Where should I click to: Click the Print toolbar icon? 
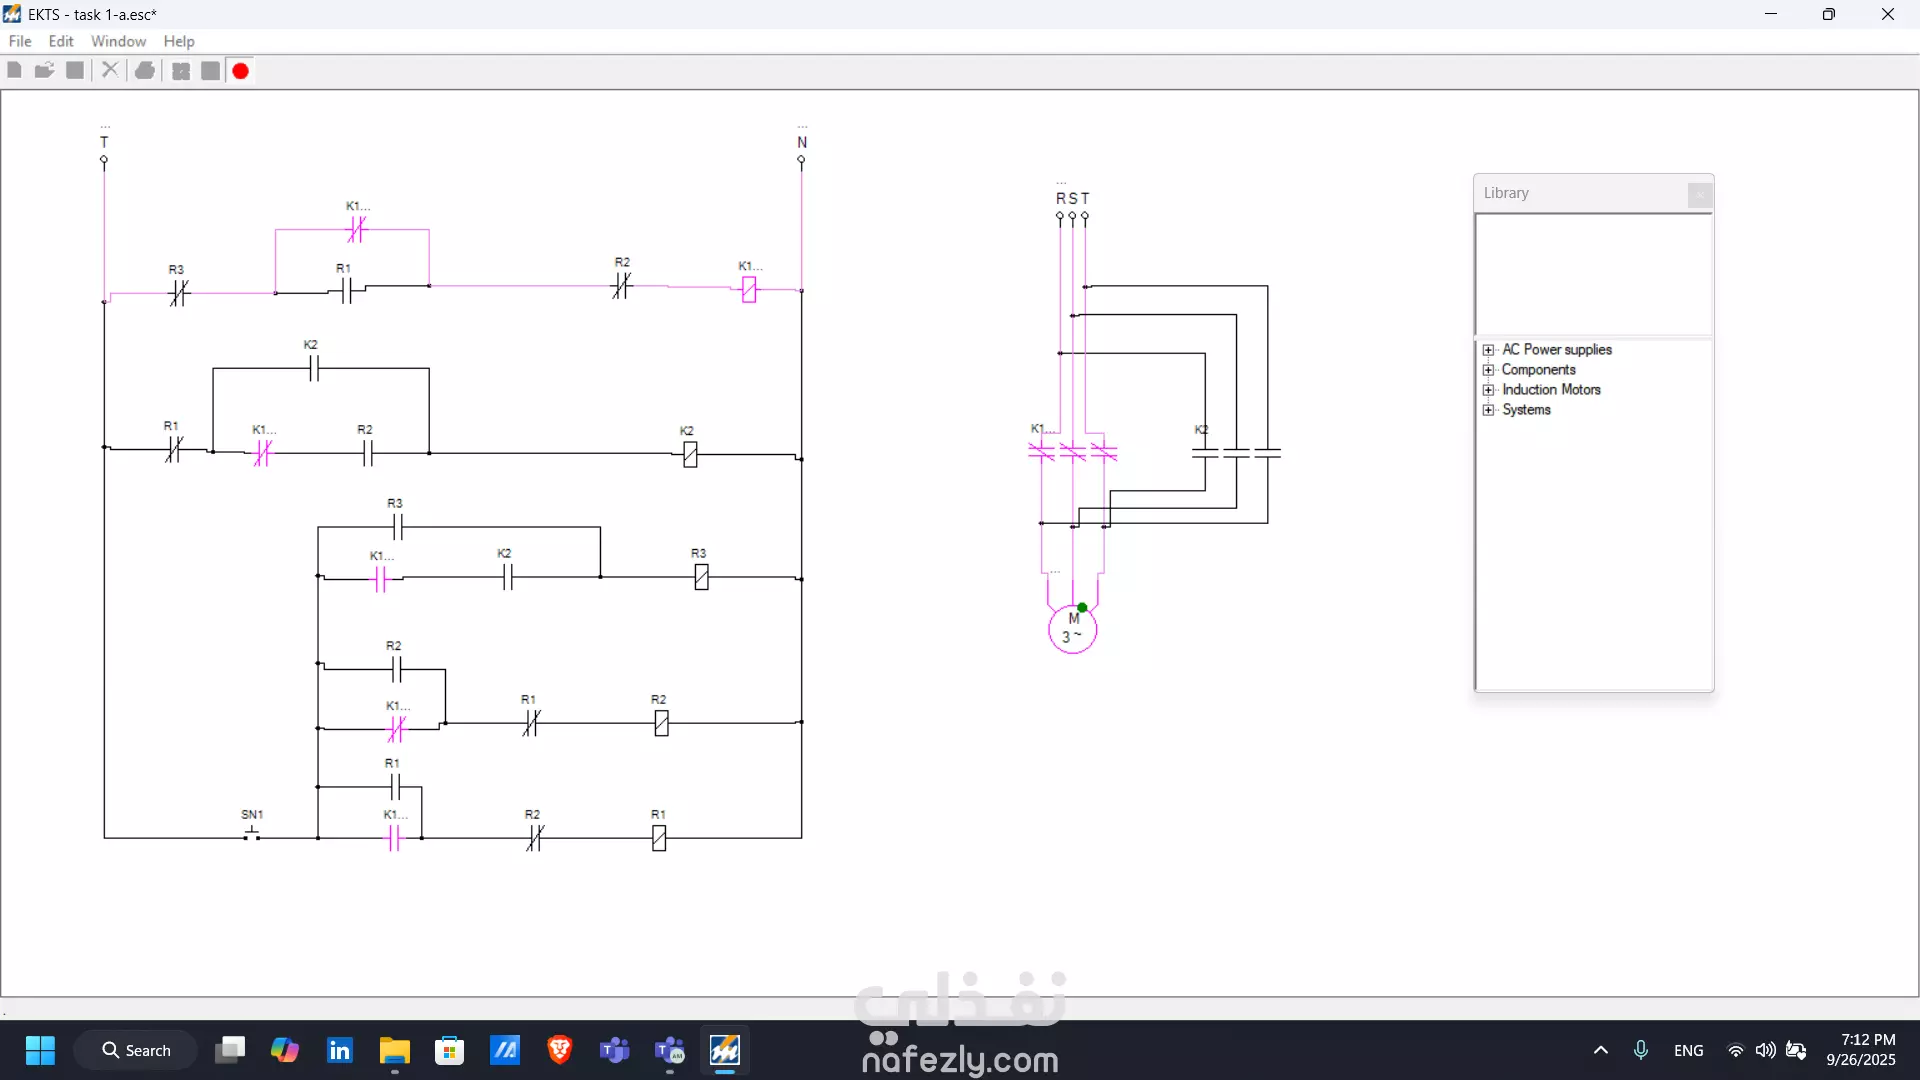pos(145,71)
